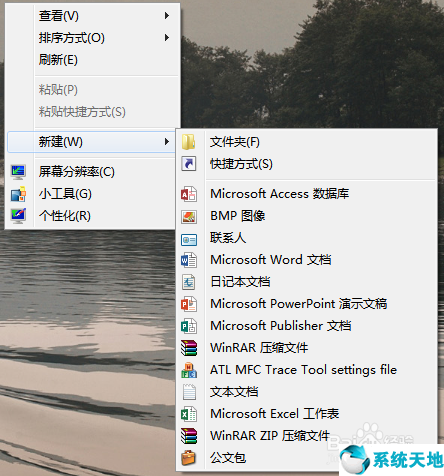This screenshot has width=444, height=476.
Task: Choose 文本文档 to create a text file
Action: coord(234,392)
